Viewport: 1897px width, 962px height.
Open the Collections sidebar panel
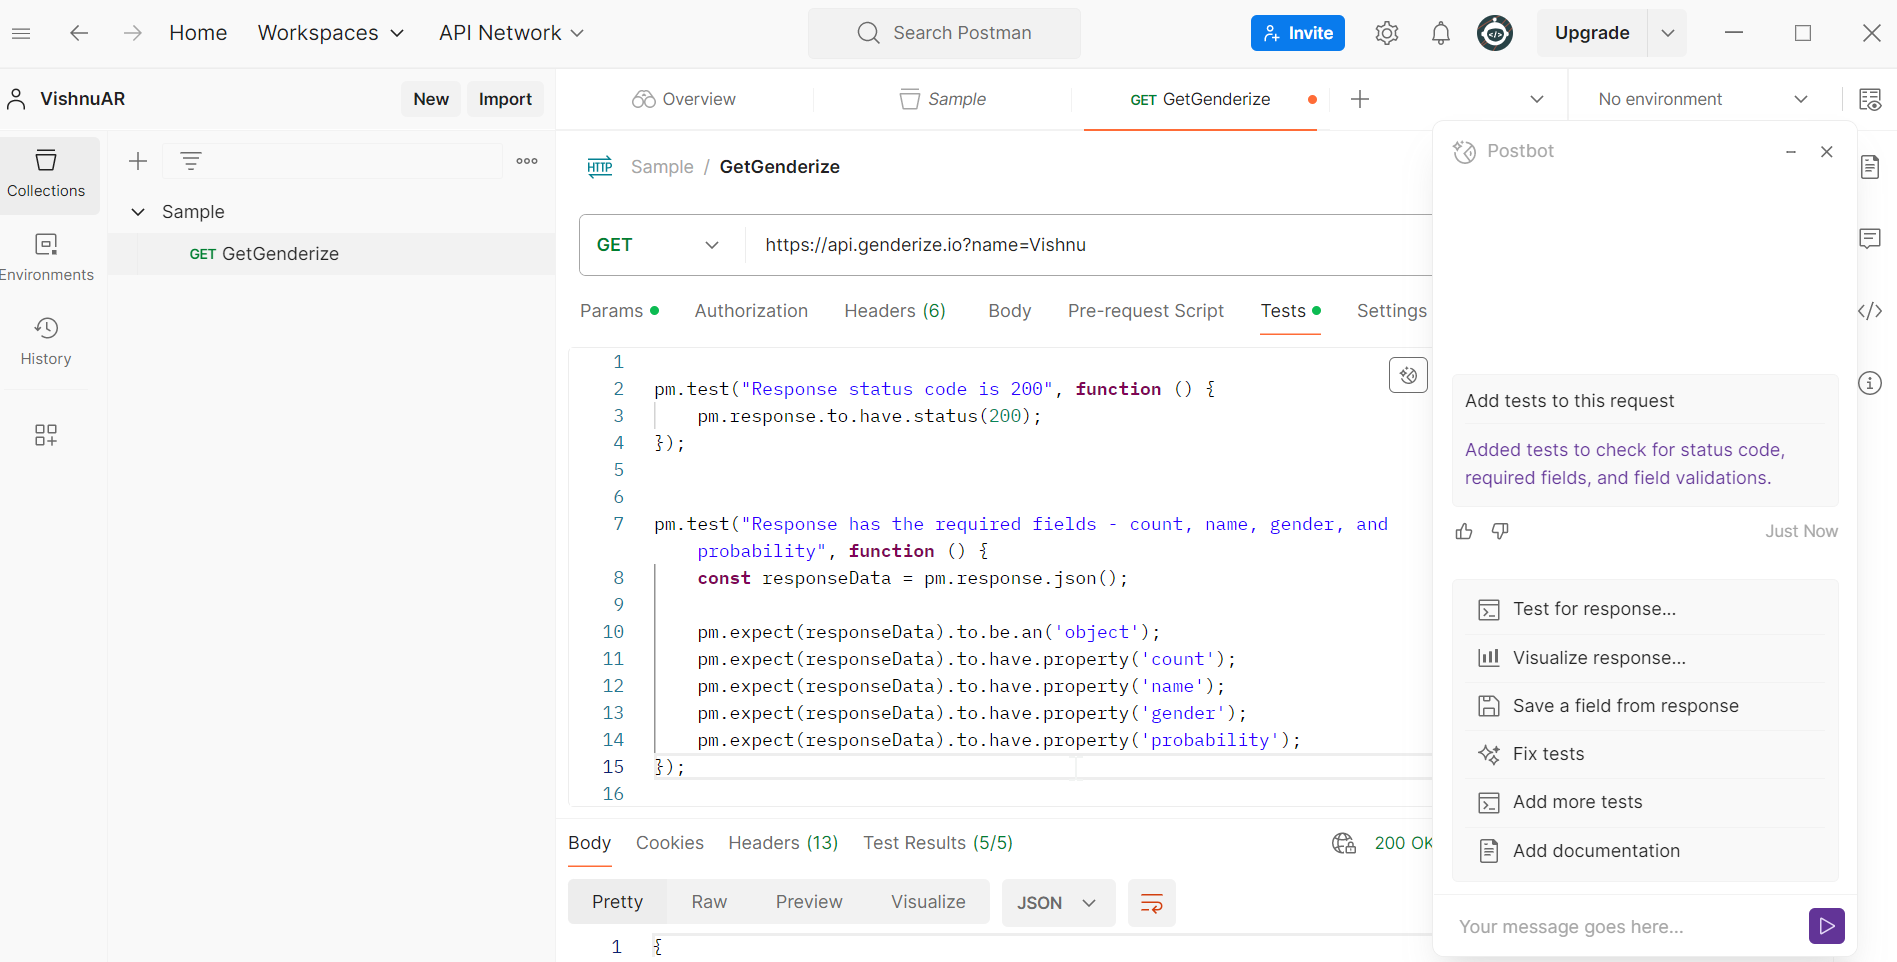(46, 174)
